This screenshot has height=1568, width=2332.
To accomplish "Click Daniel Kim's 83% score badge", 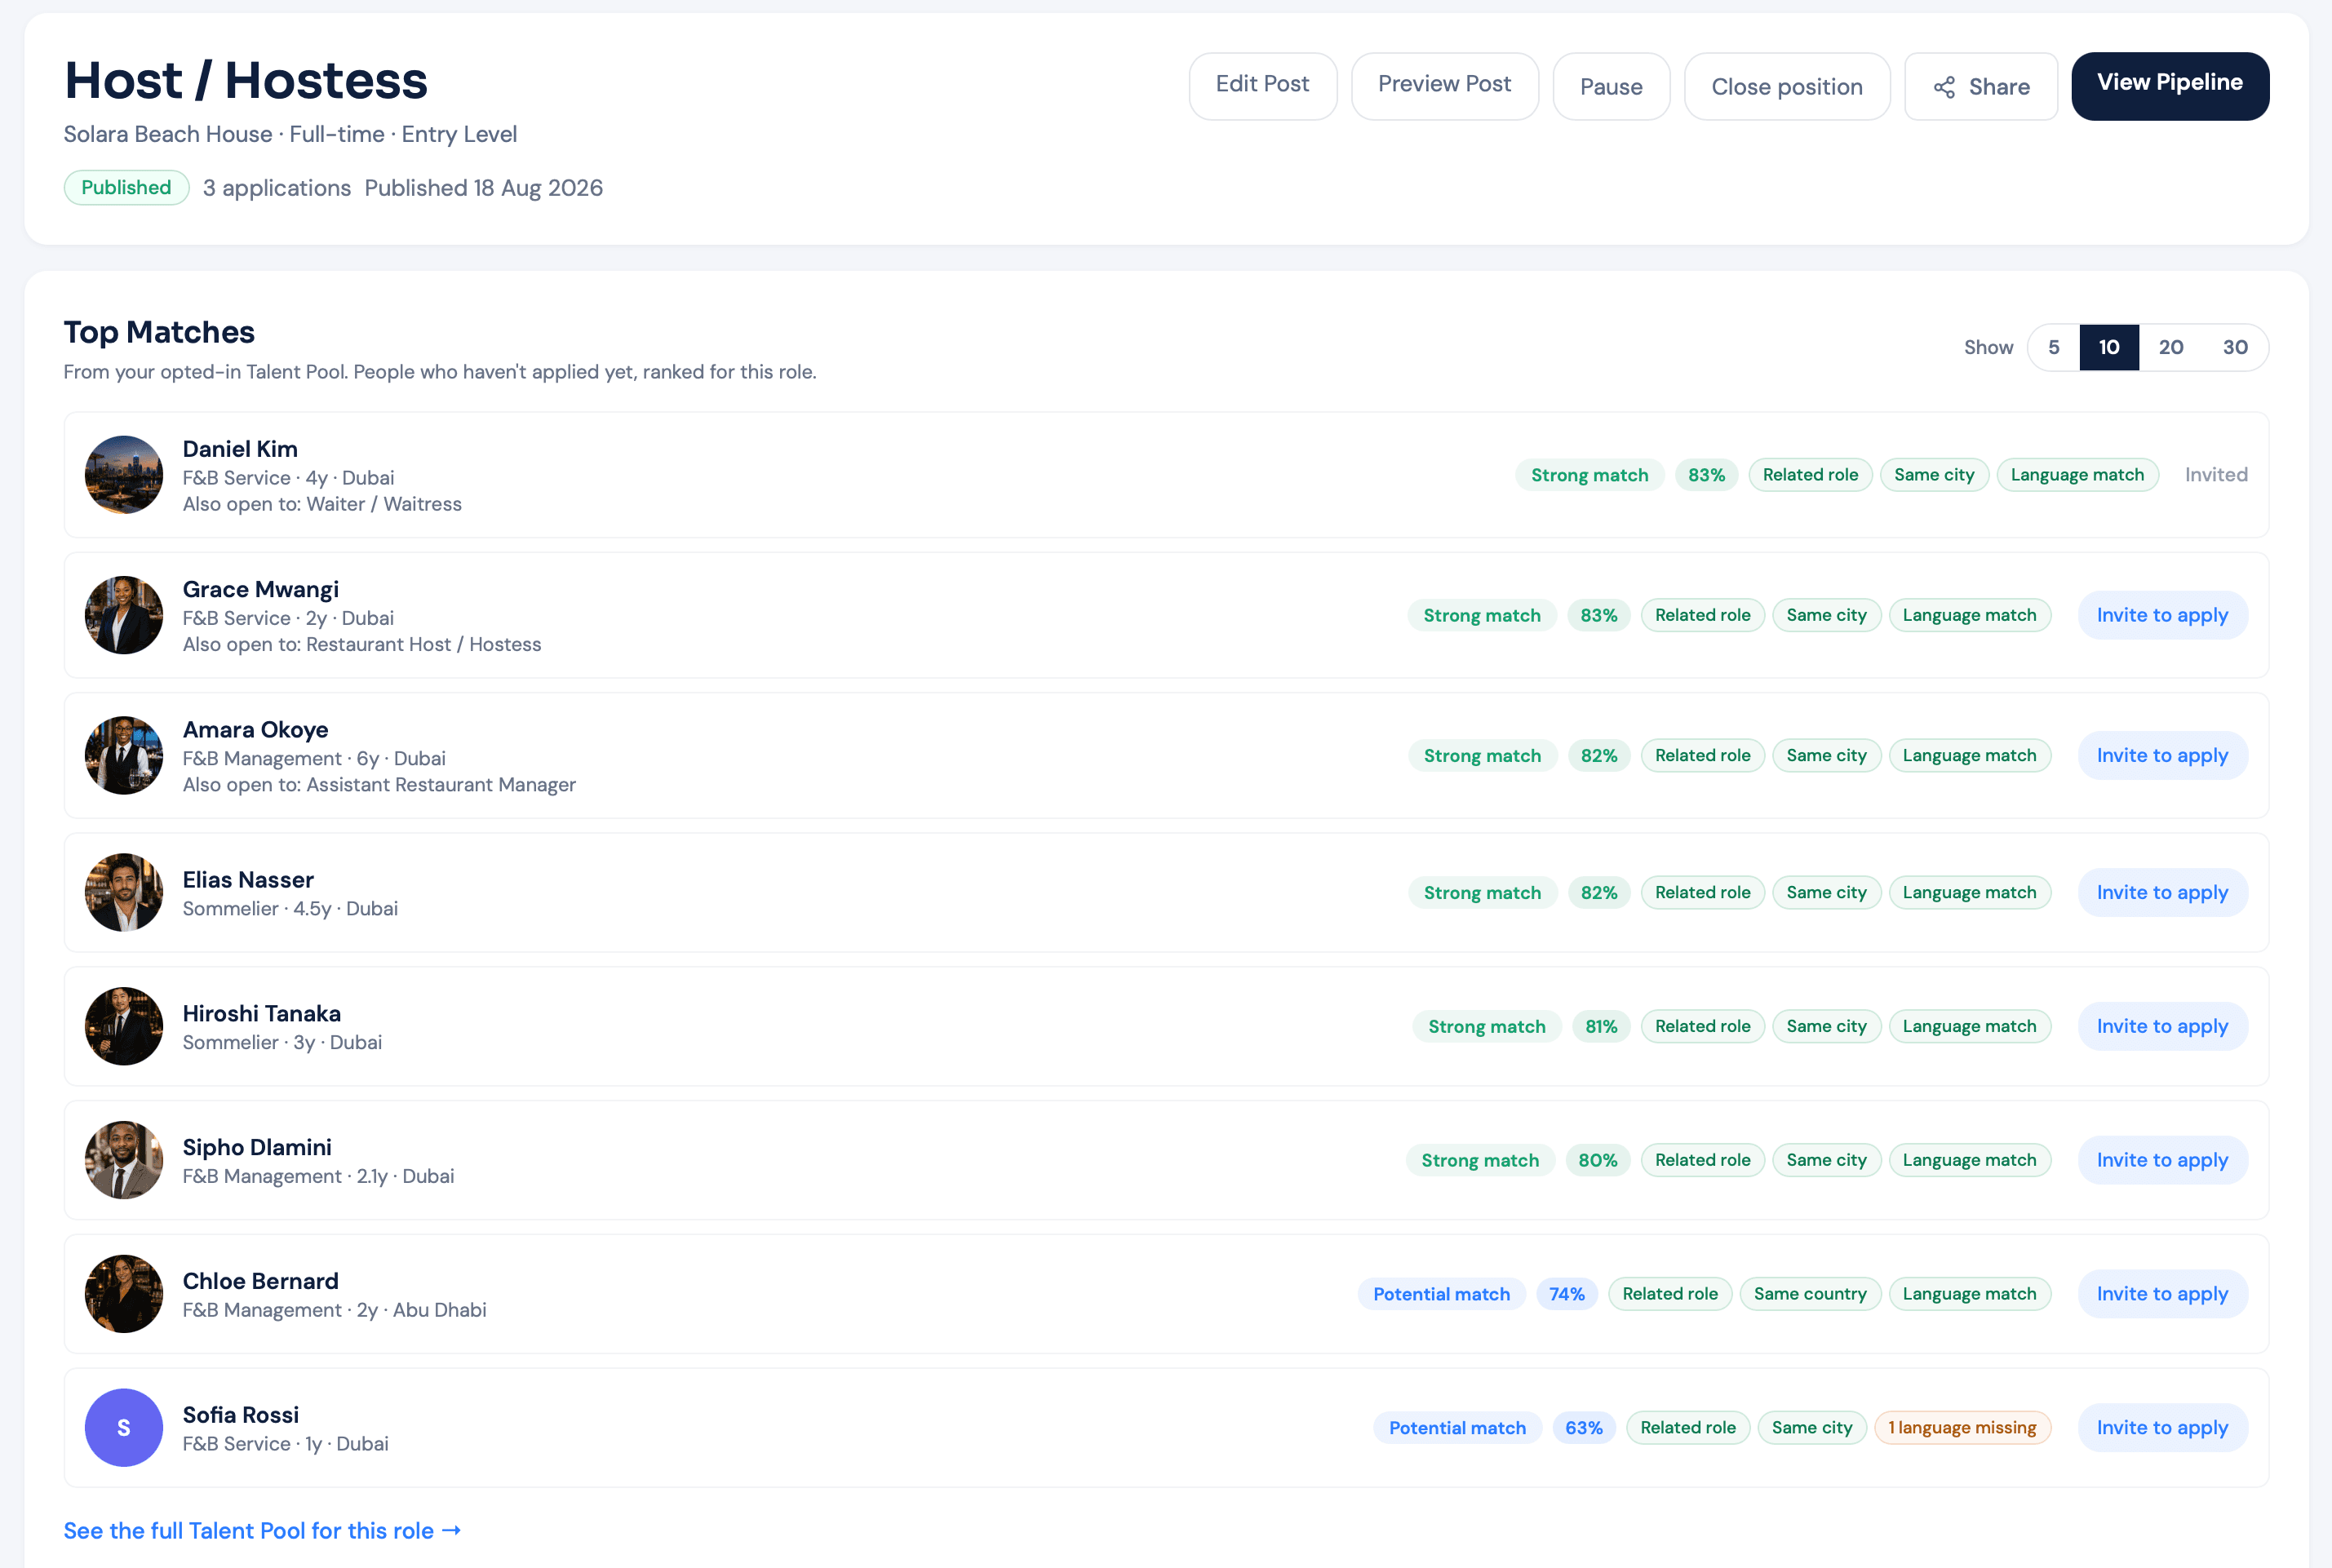I will (x=1706, y=475).
